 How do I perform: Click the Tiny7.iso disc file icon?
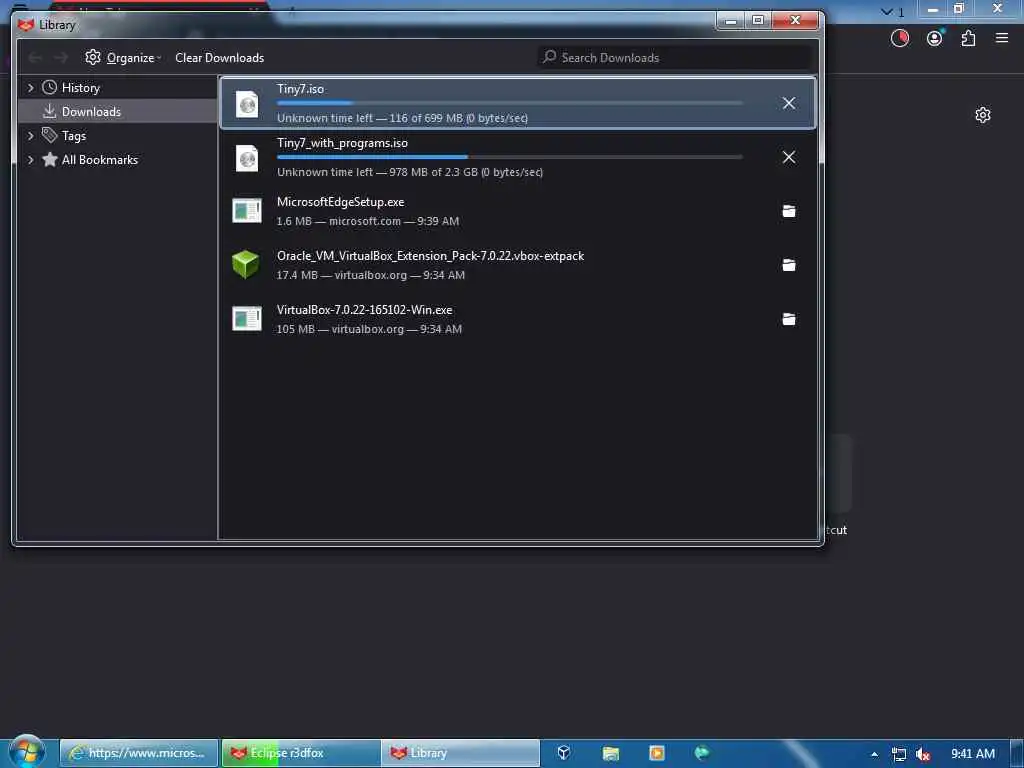[247, 104]
